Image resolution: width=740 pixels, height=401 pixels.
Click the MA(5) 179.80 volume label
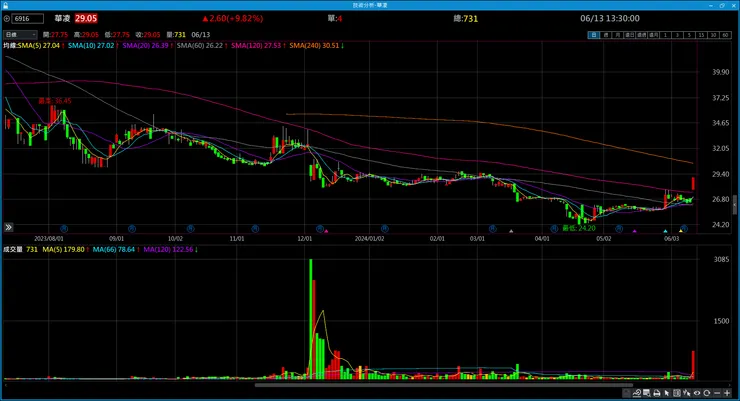tap(66, 249)
